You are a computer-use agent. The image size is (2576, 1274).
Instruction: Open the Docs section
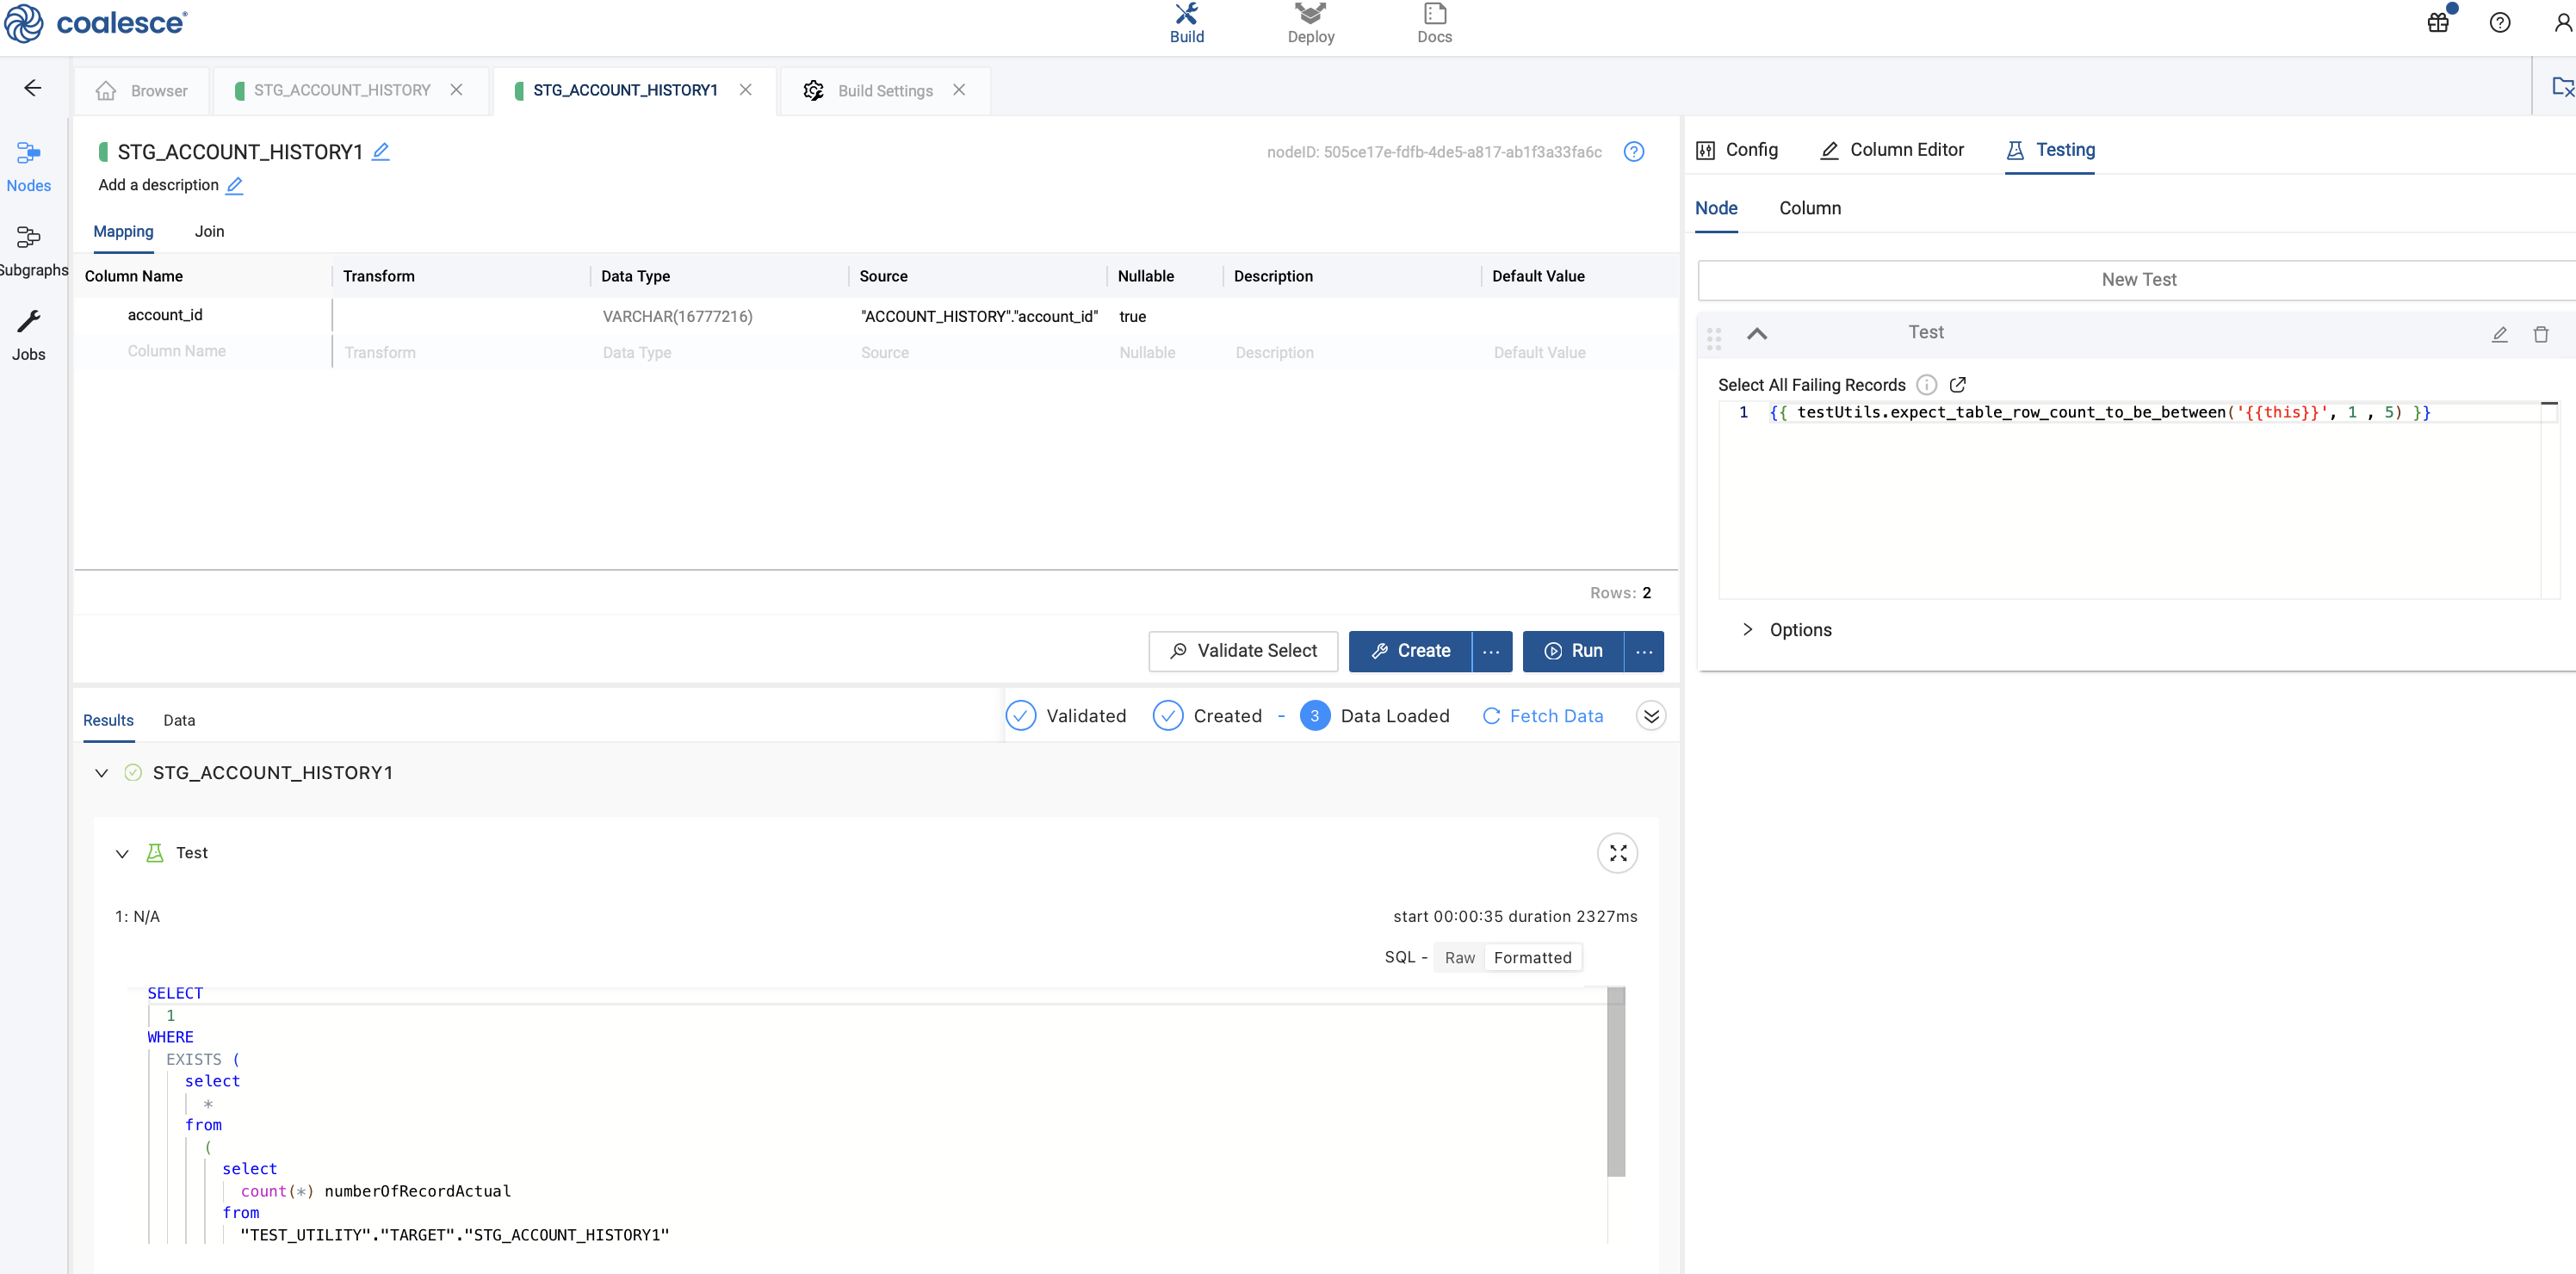coord(1434,23)
